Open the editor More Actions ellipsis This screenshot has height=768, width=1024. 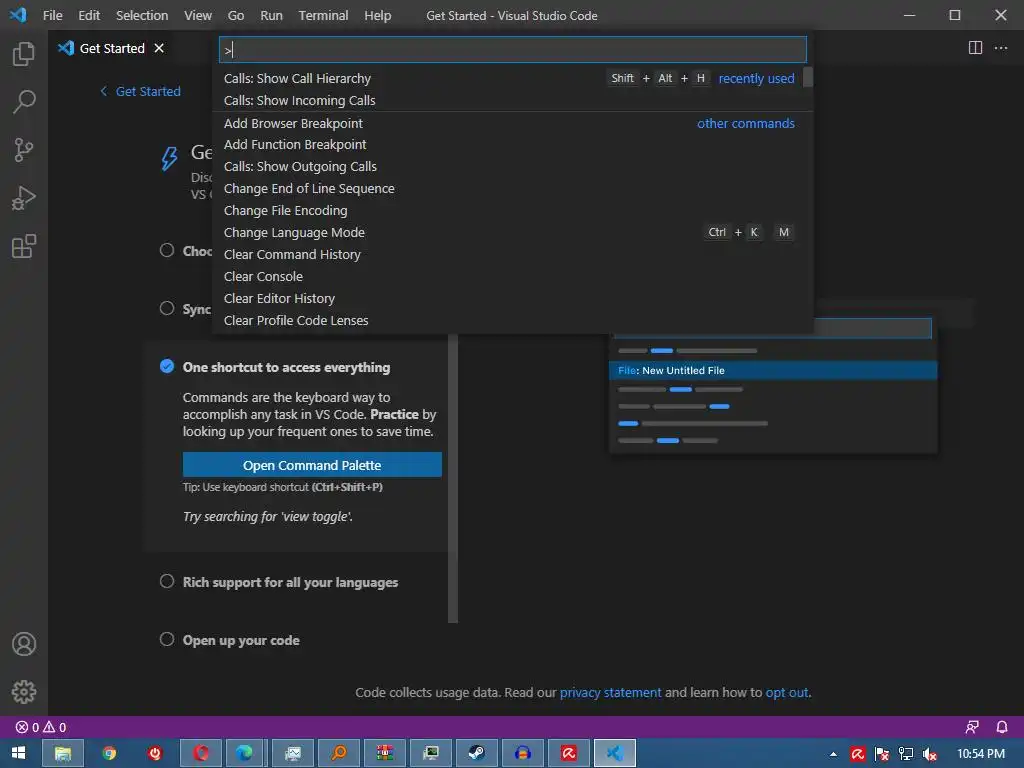pos(1000,48)
